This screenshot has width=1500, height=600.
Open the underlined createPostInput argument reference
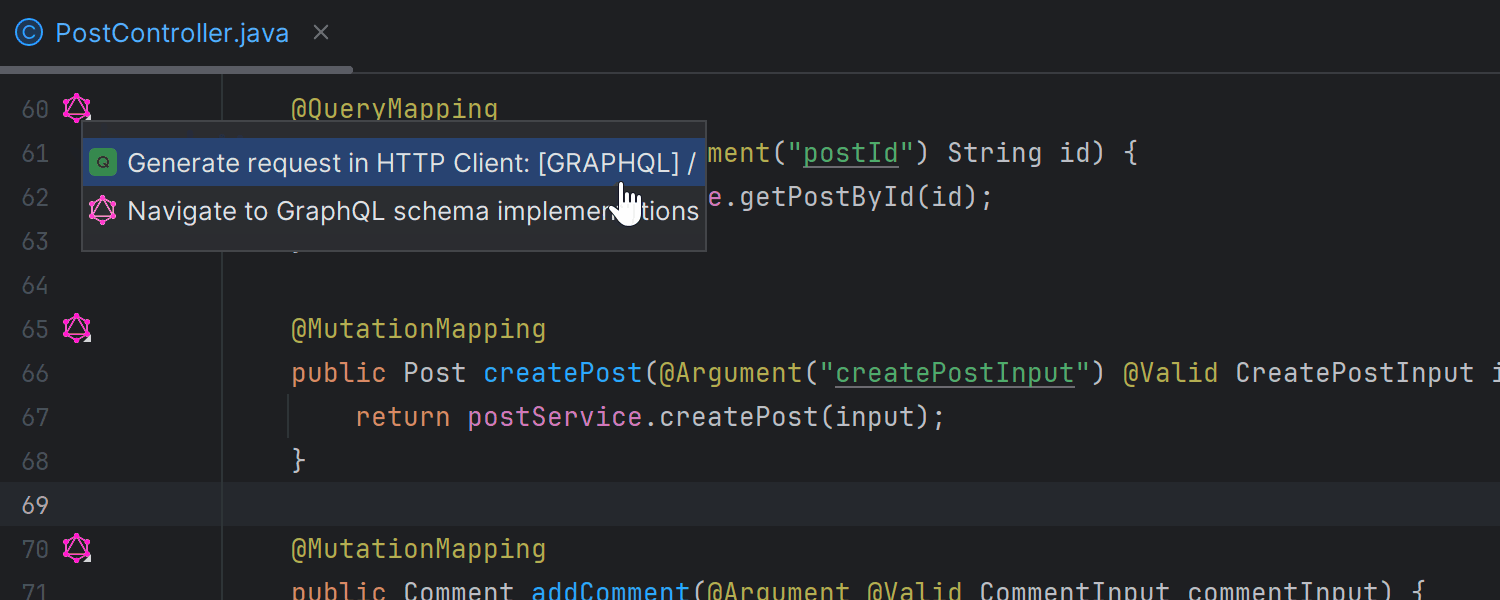pyautogui.click(x=954, y=372)
